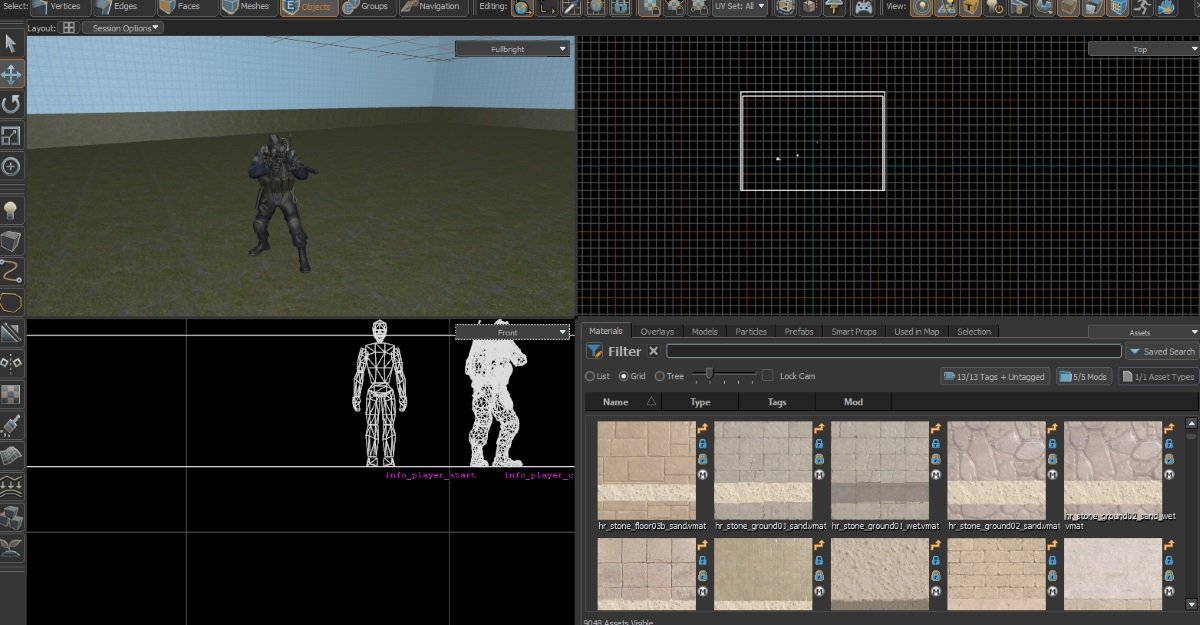Click the 5/5 Mods filter button
This screenshot has height=625, width=1200.
(x=1084, y=377)
